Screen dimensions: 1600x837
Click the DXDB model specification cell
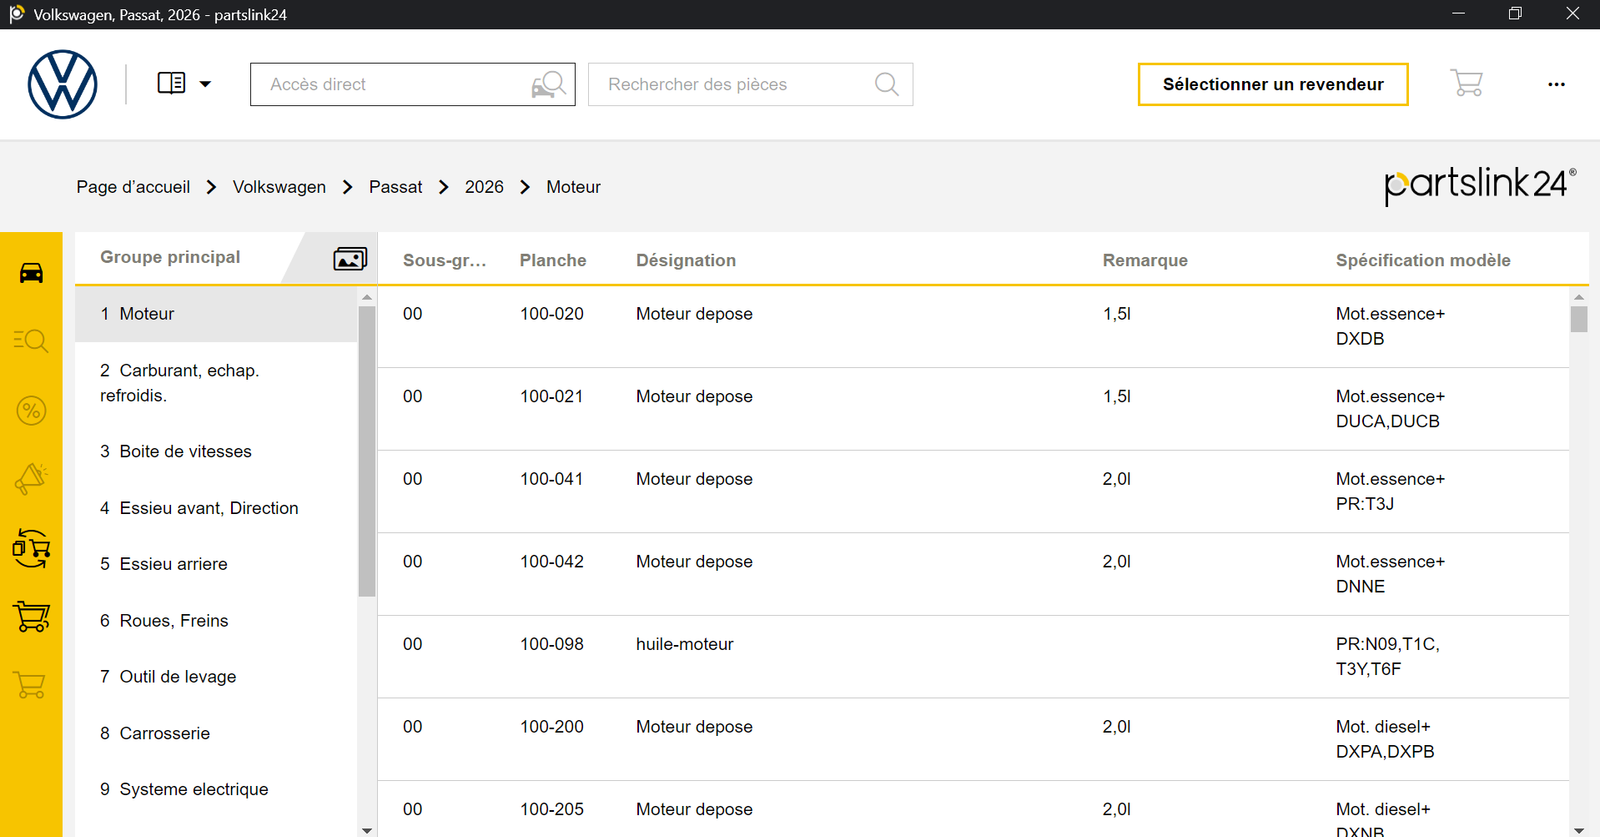pos(1390,326)
